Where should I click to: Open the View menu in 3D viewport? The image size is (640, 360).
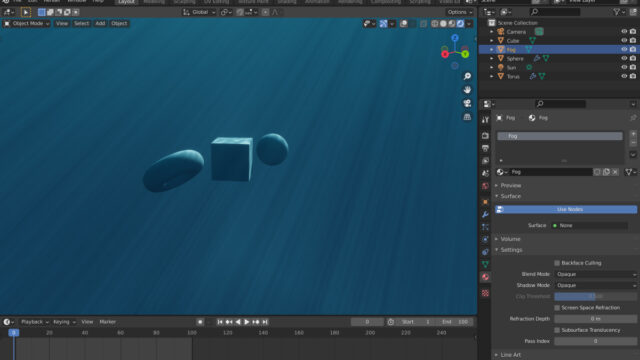[62, 24]
